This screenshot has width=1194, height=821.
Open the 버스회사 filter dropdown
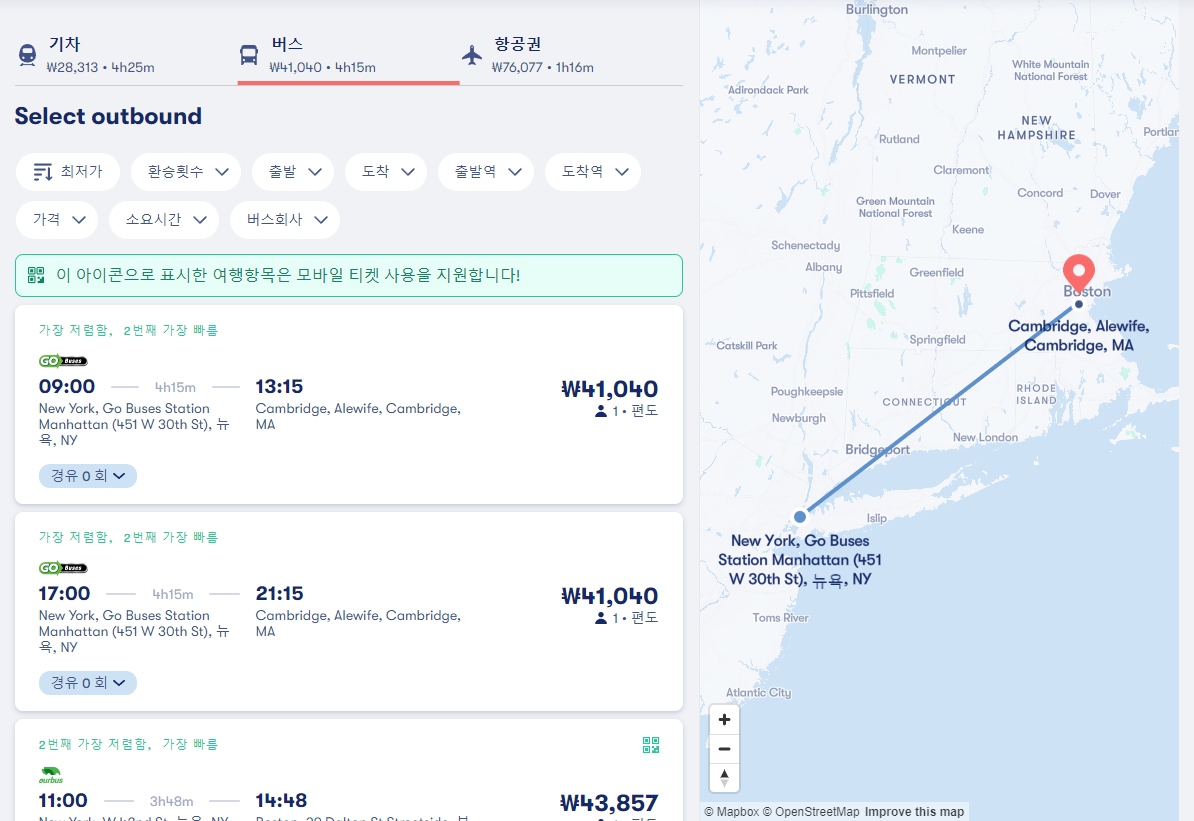pos(285,220)
